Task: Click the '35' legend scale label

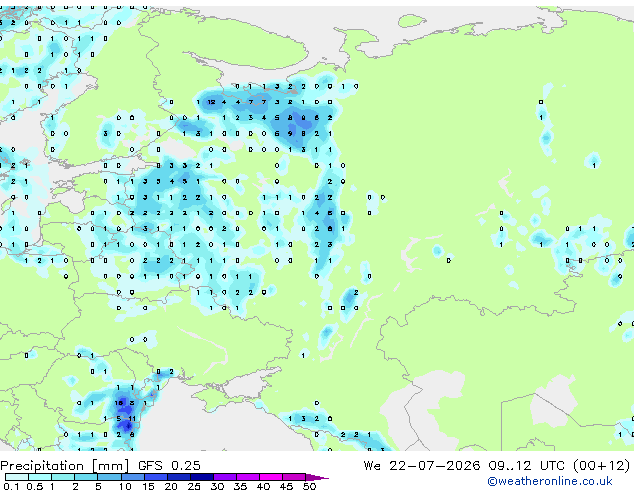Action: pos(240,486)
